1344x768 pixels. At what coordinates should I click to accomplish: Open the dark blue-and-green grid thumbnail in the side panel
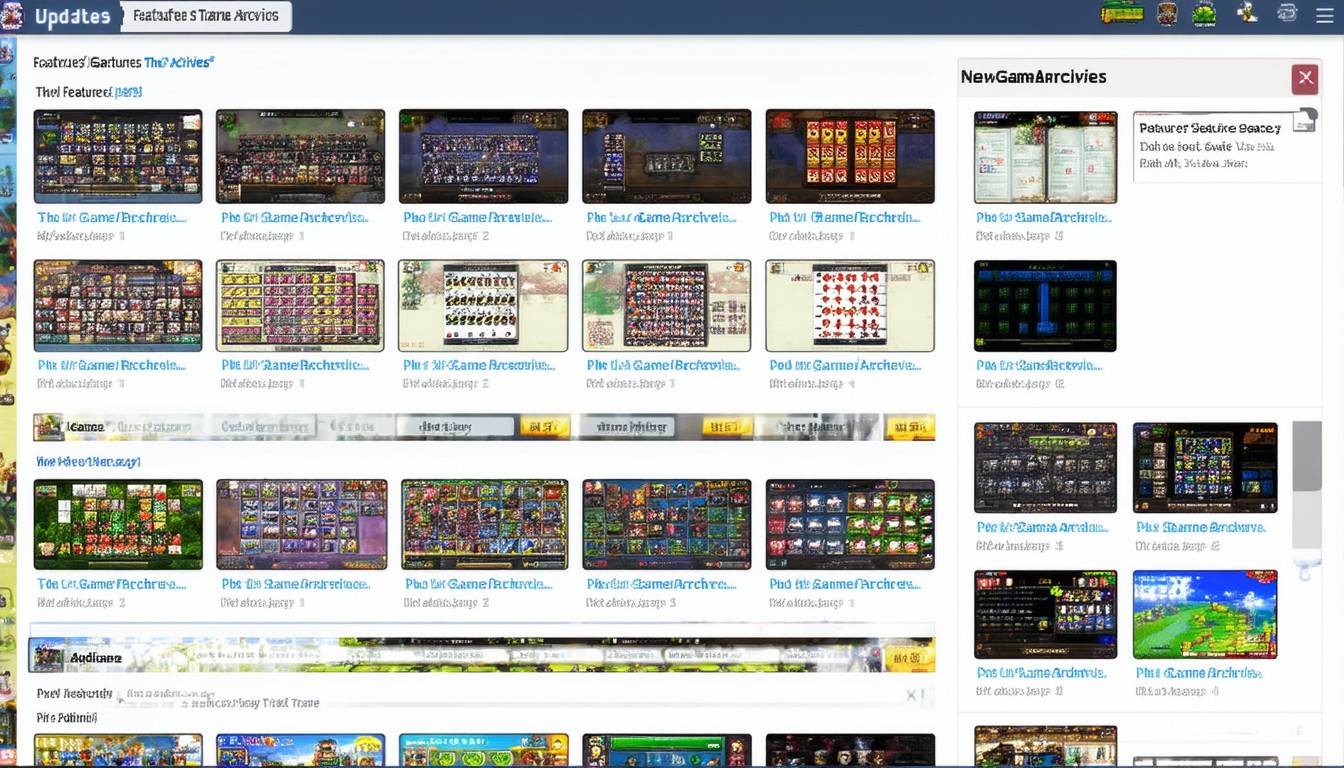point(1045,305)
